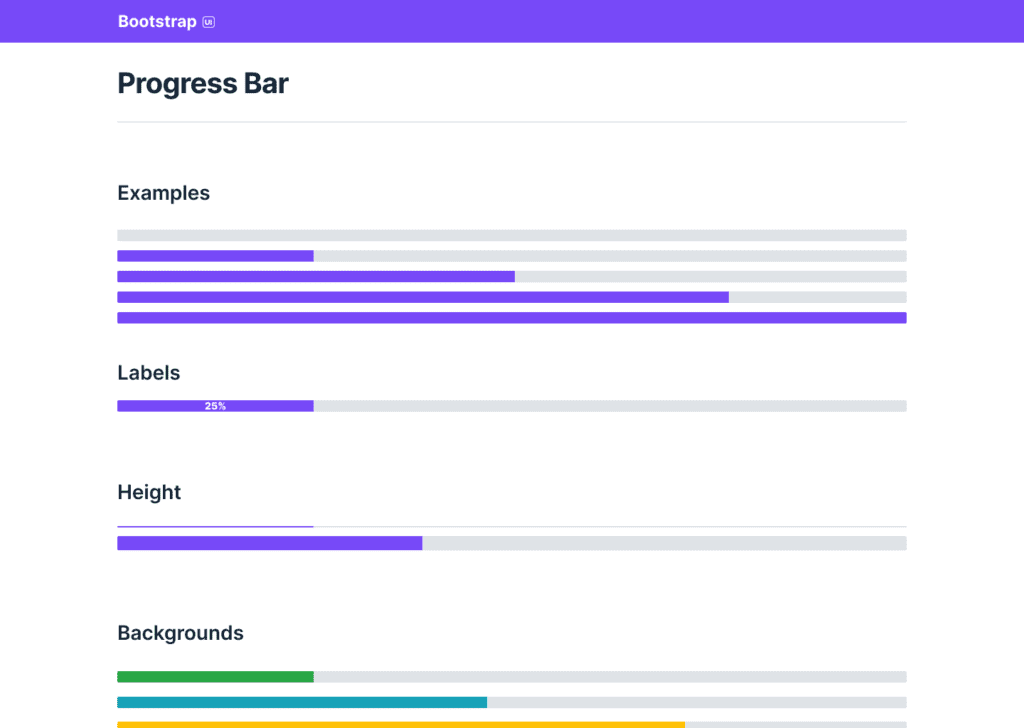Click the thicker purple bar under Height

[x=270, y=543]
